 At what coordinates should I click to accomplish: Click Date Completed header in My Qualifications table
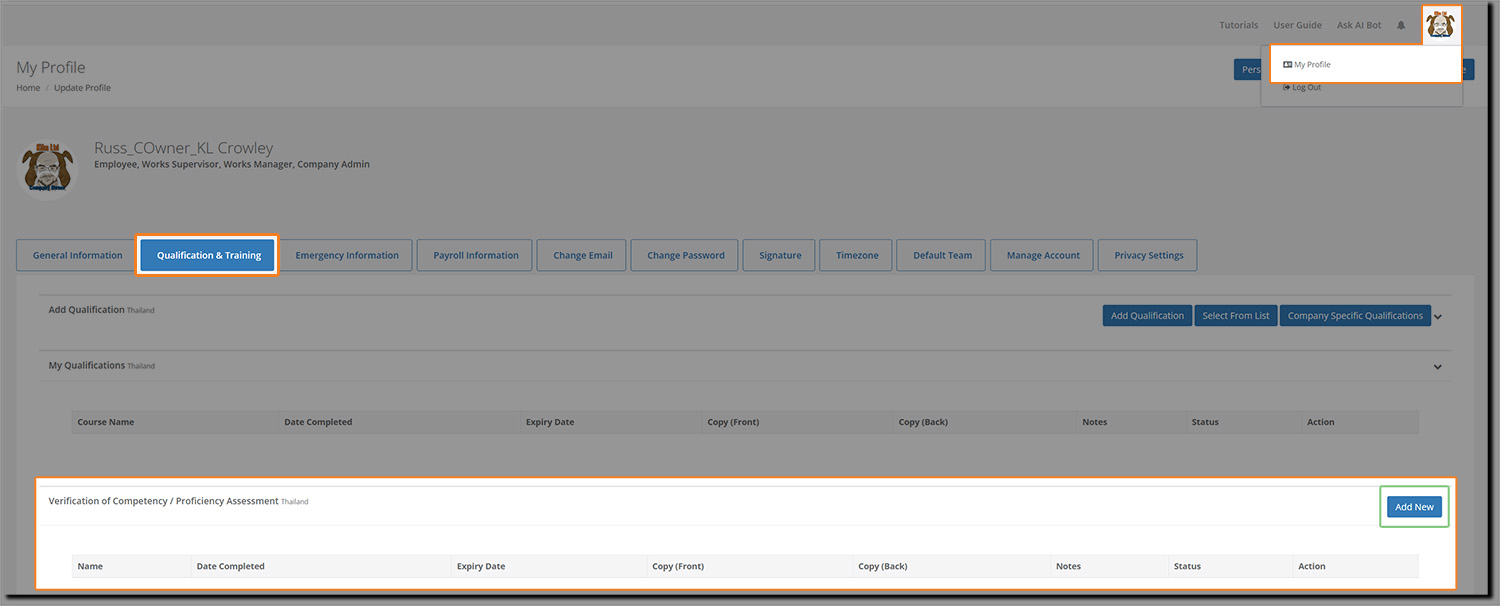pyautogui.click(x=318, y=422)
